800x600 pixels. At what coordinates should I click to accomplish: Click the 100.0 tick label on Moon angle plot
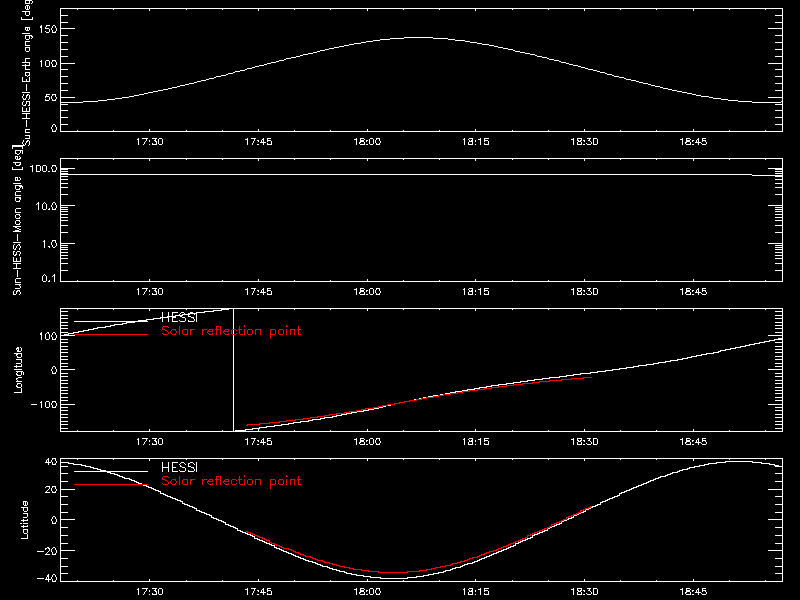click(x=43, y=169)
